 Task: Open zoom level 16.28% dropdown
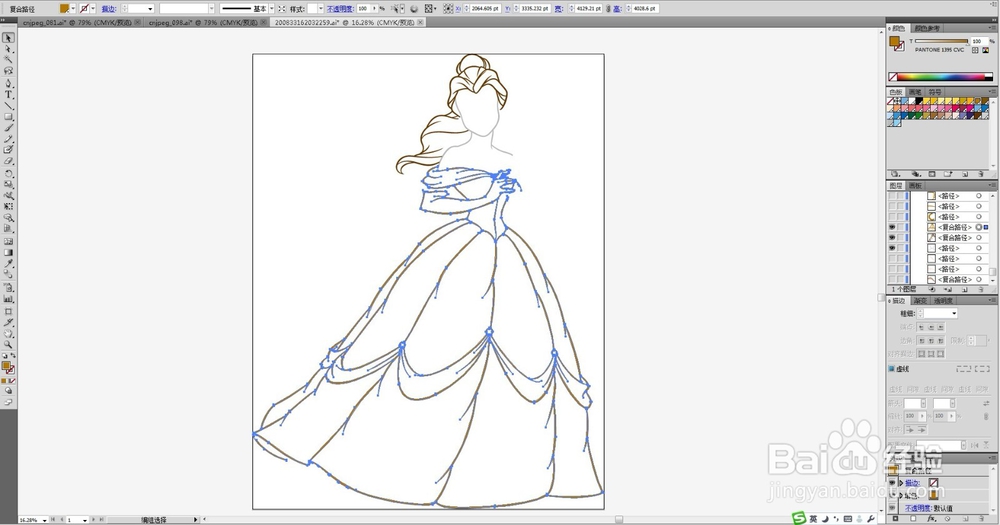tap(44, 520)
